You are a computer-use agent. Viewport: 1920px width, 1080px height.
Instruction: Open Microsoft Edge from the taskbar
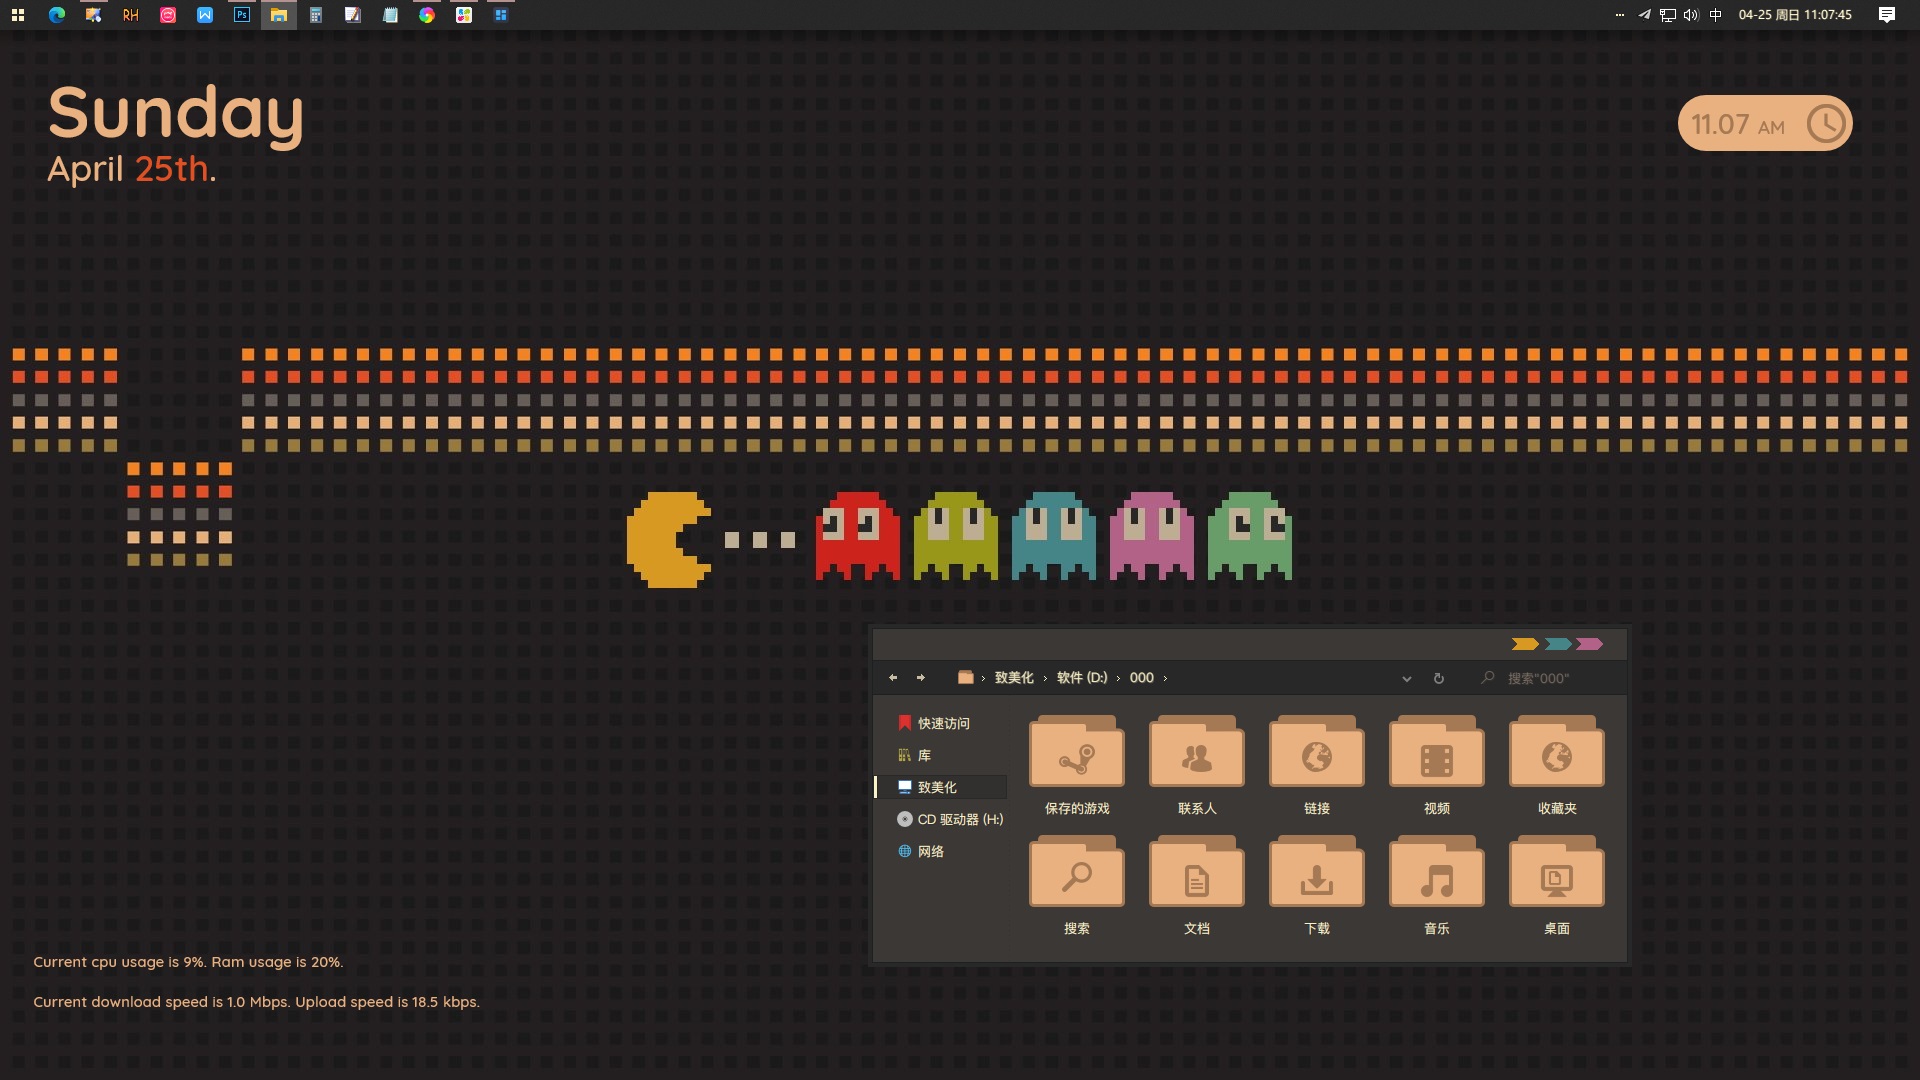coord(57,15)
